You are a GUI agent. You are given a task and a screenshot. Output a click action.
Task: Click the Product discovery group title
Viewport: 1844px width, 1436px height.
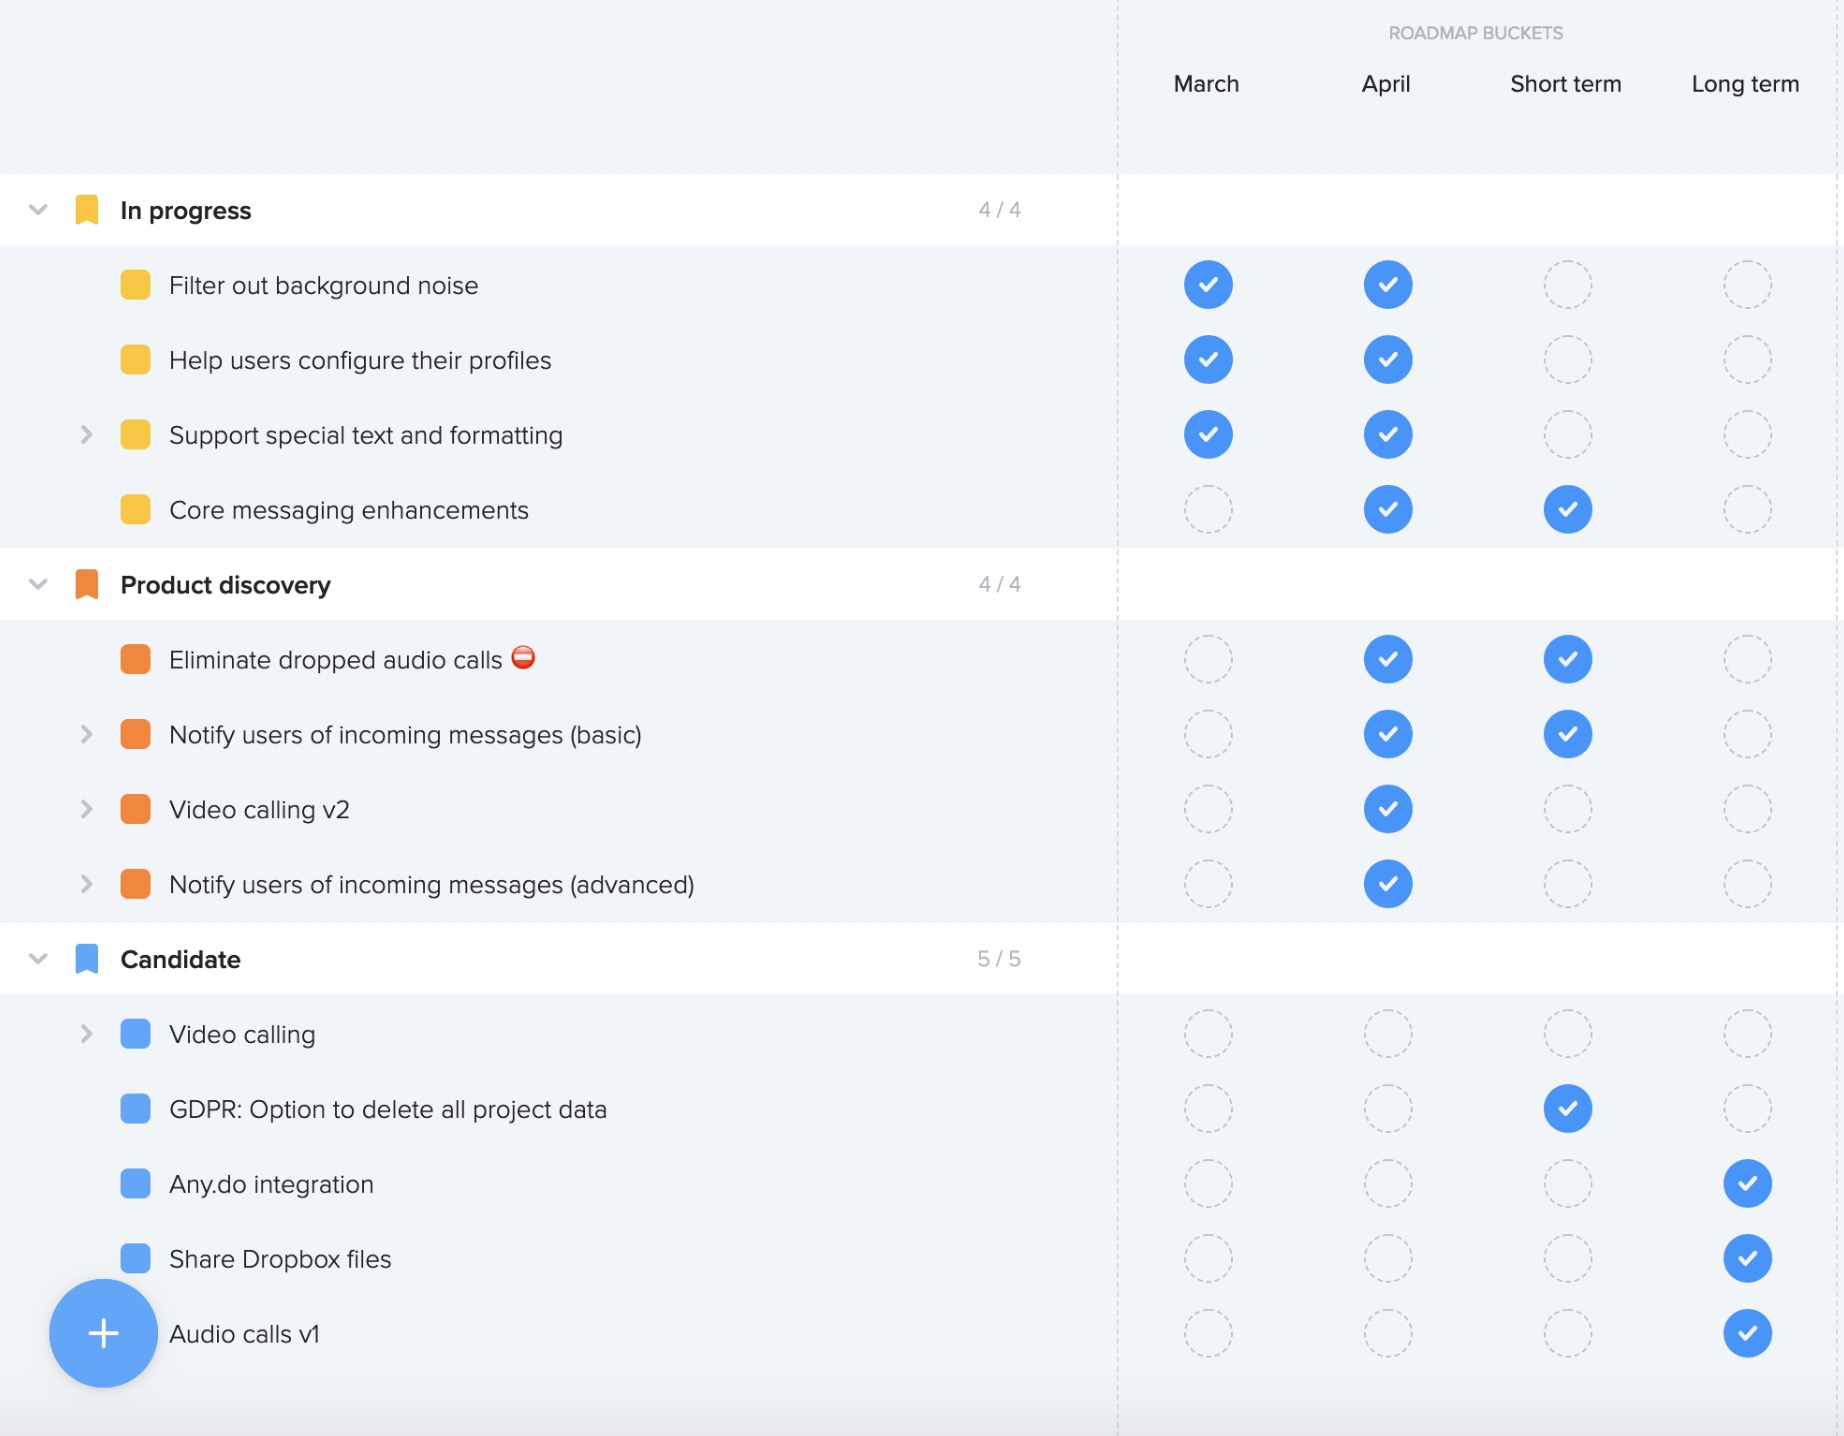(226, 585)
